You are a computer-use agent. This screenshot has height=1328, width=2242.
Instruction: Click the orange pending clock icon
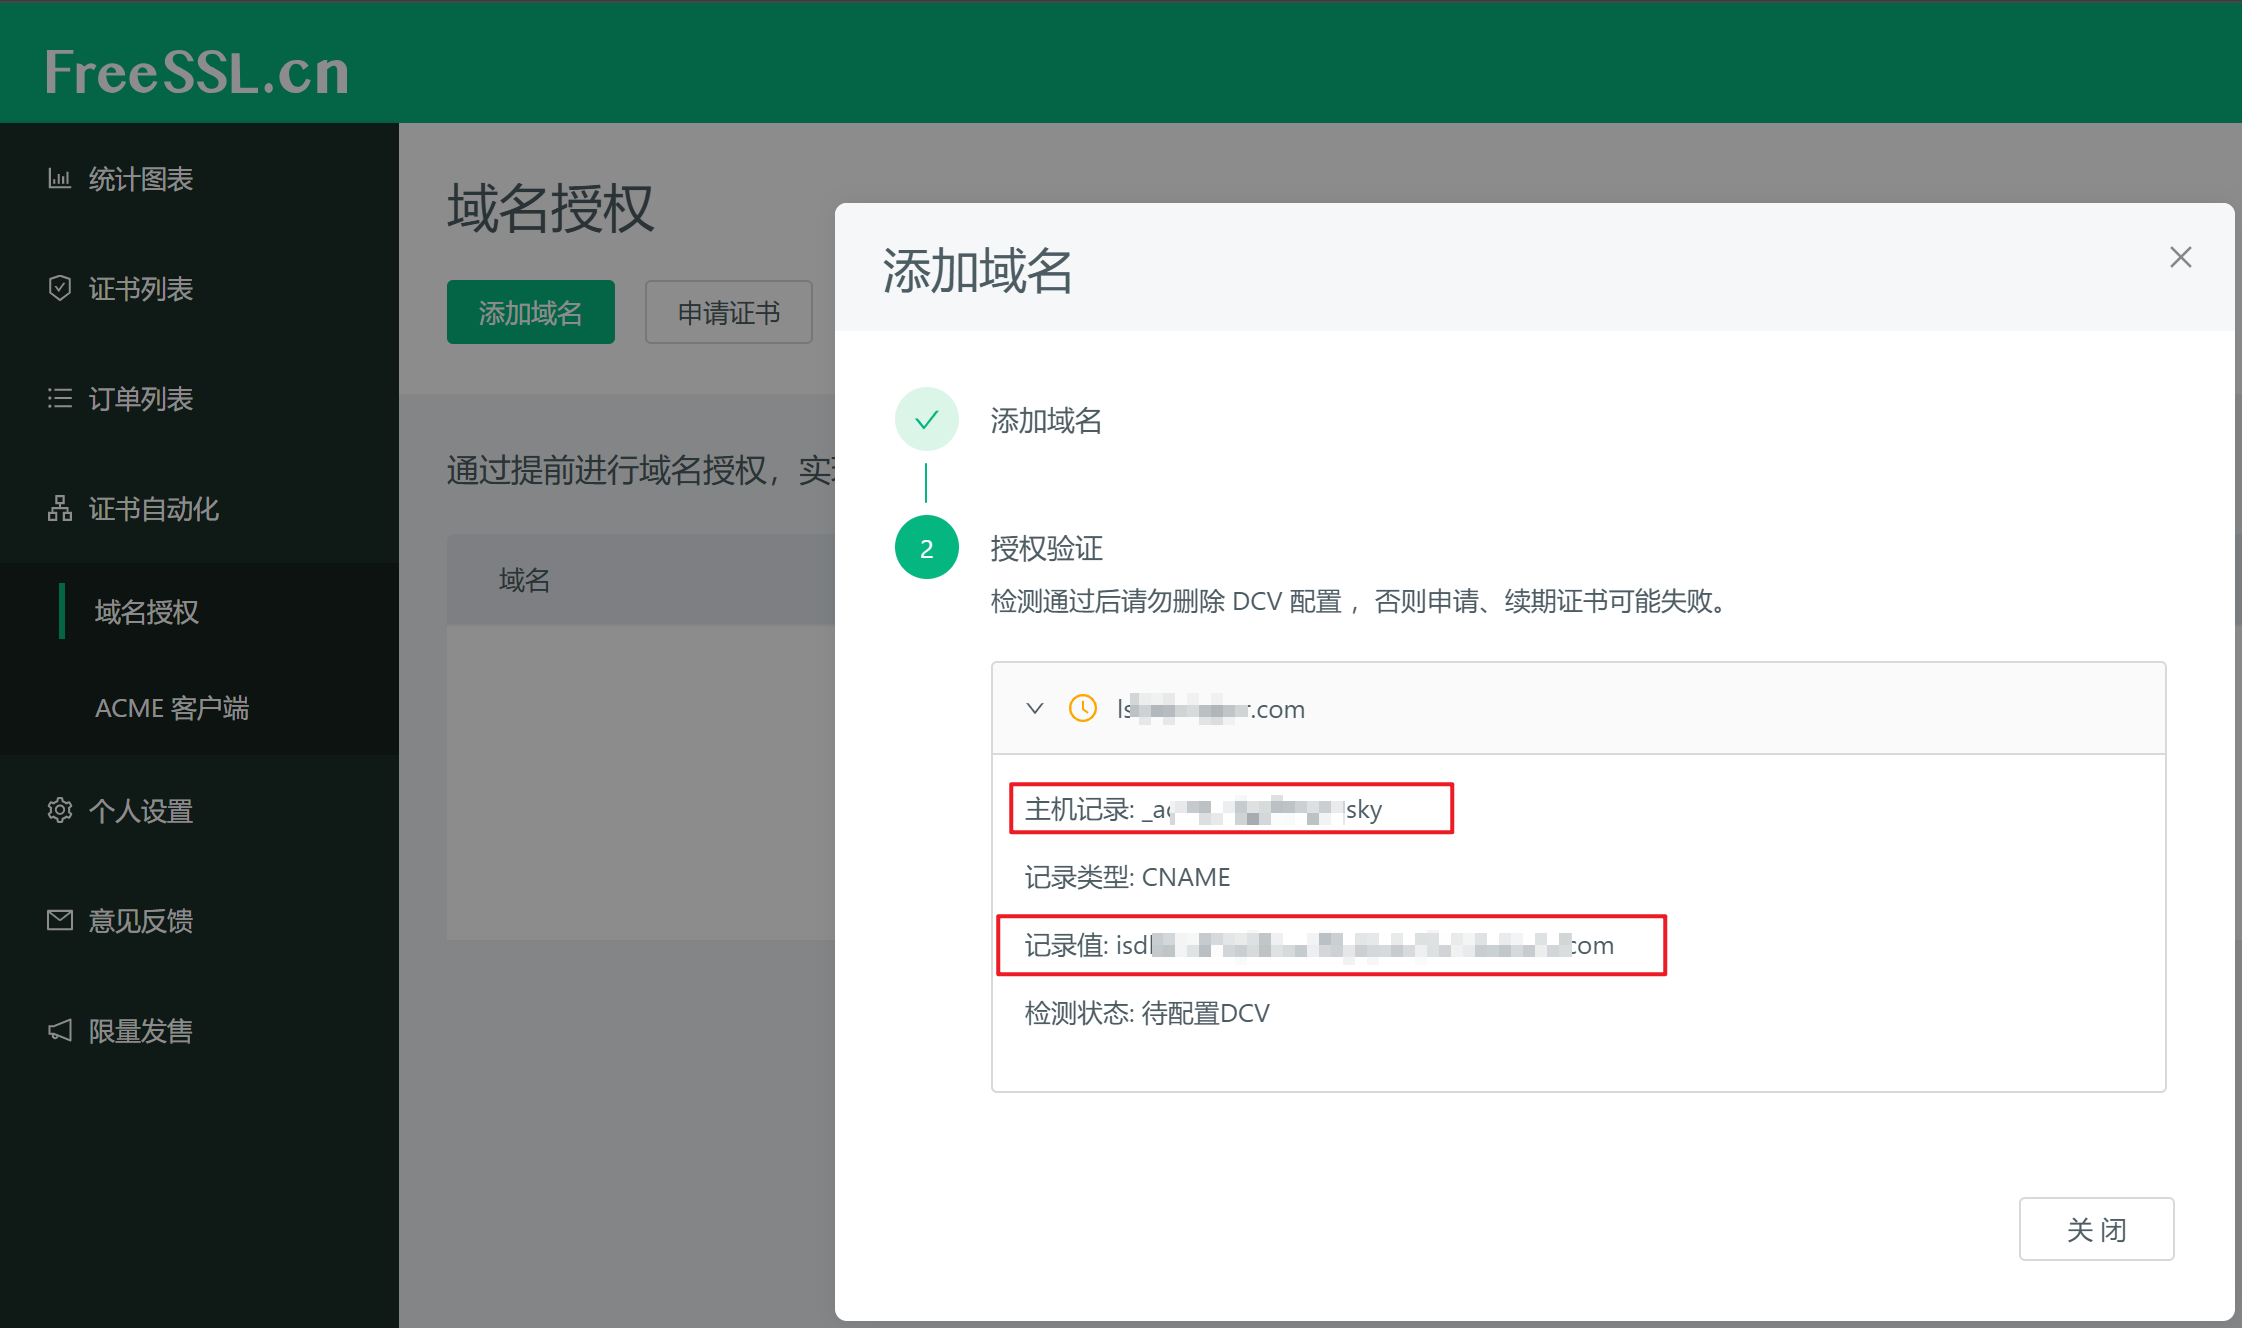pyautogui.click(x=1082, y=708)
